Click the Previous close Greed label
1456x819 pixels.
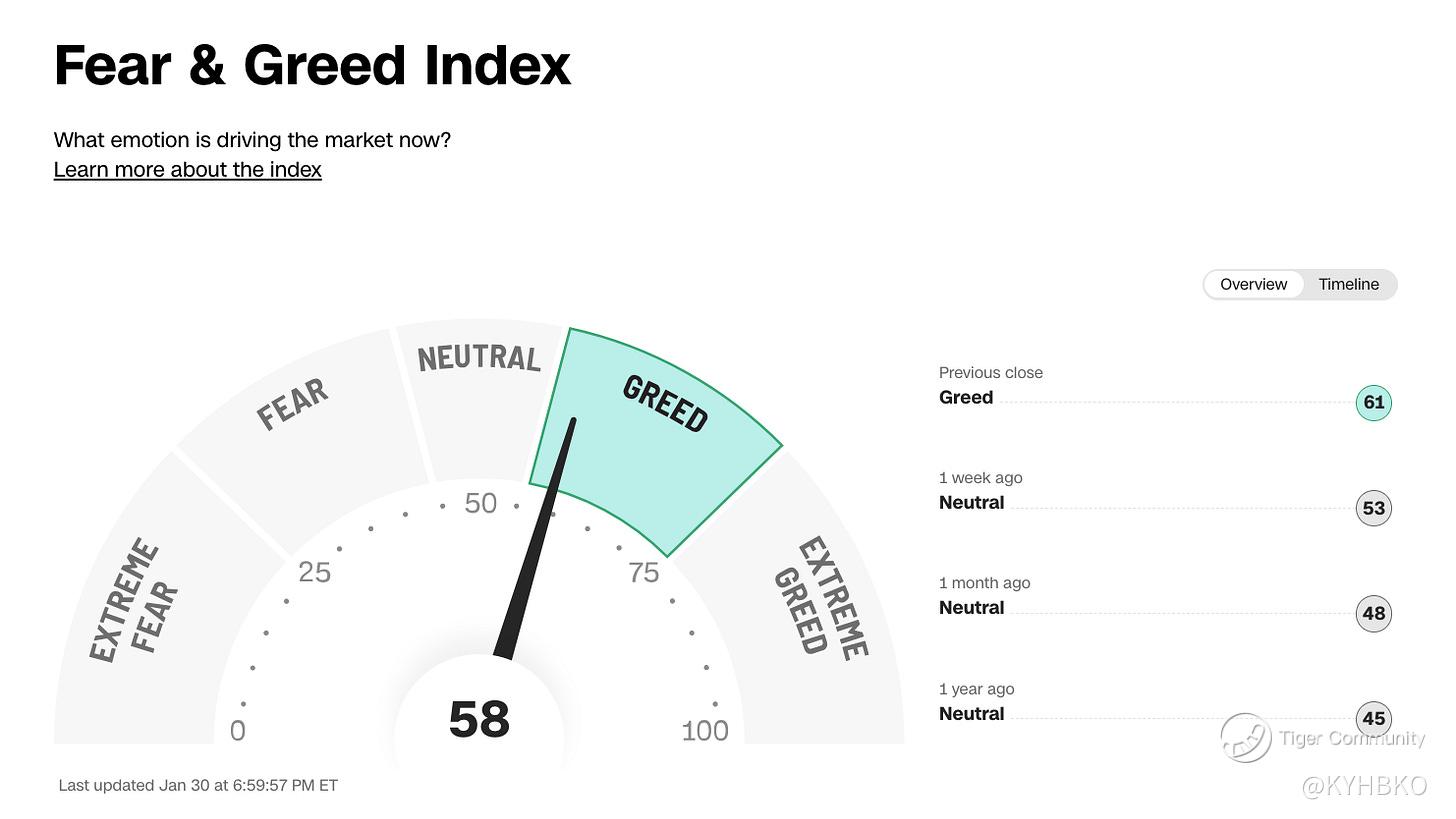pyautogui.click(x=966, y=397)
